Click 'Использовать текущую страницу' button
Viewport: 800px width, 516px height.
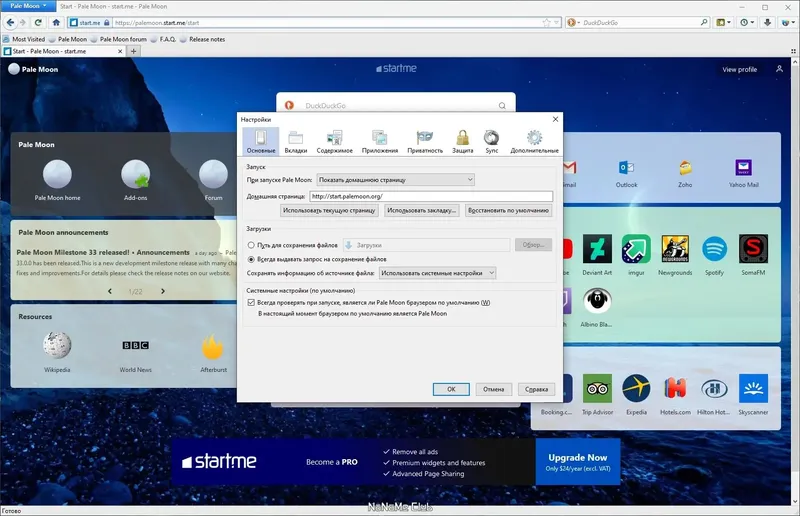coord(329,210)
